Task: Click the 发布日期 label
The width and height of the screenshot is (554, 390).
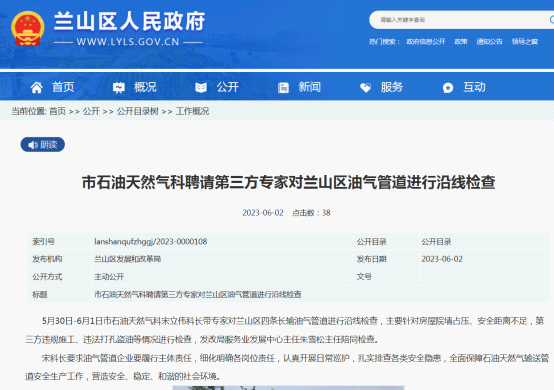Action: 371,259
